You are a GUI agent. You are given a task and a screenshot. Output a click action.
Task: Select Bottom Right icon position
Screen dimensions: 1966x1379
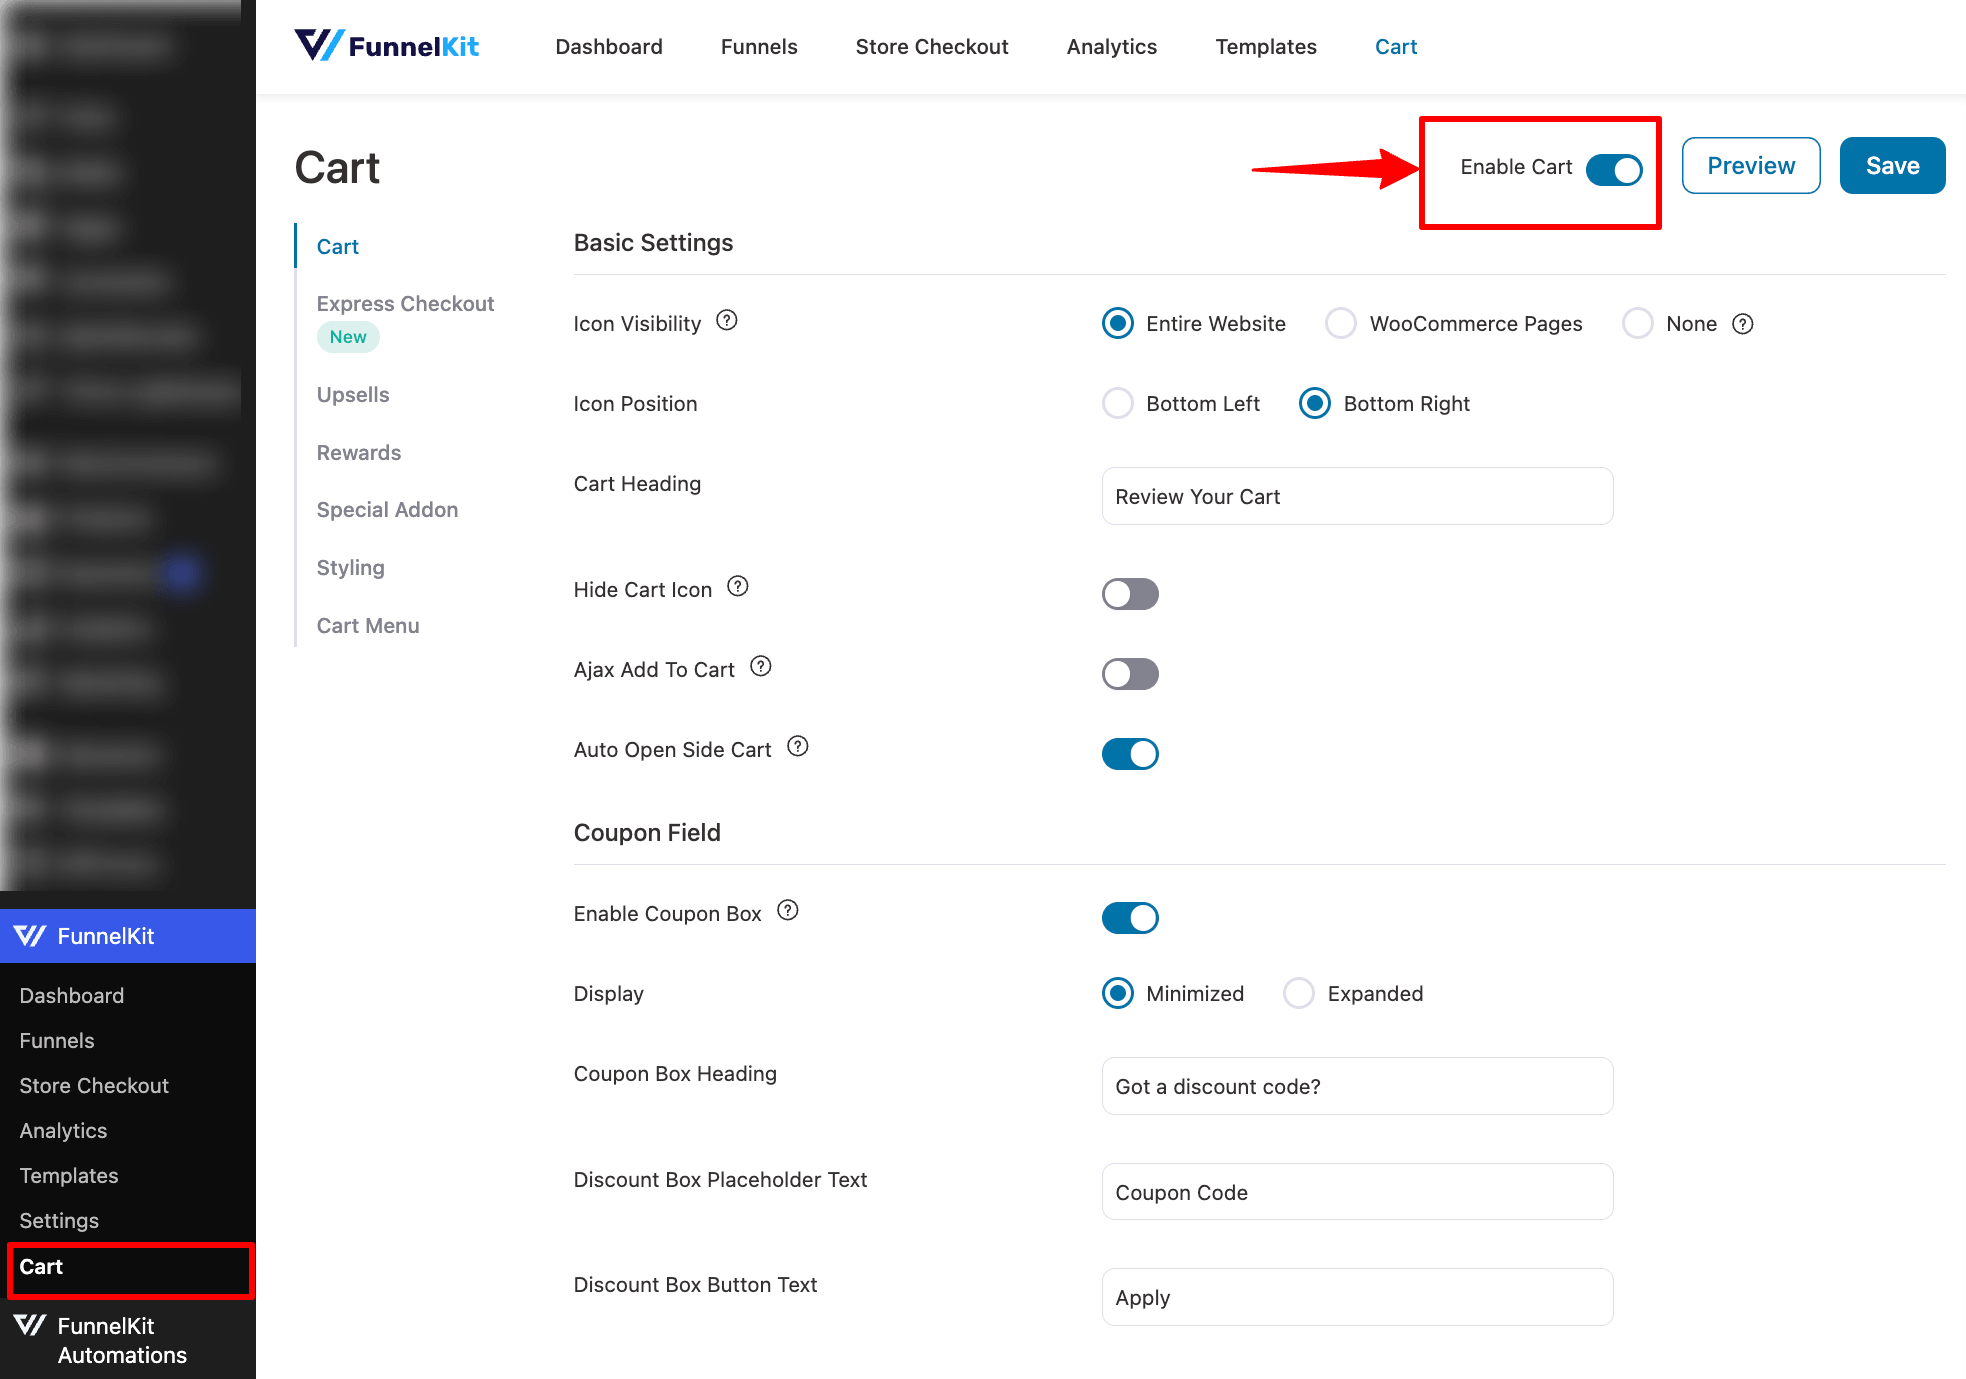pyautogui.click(x=1315, y=404)
